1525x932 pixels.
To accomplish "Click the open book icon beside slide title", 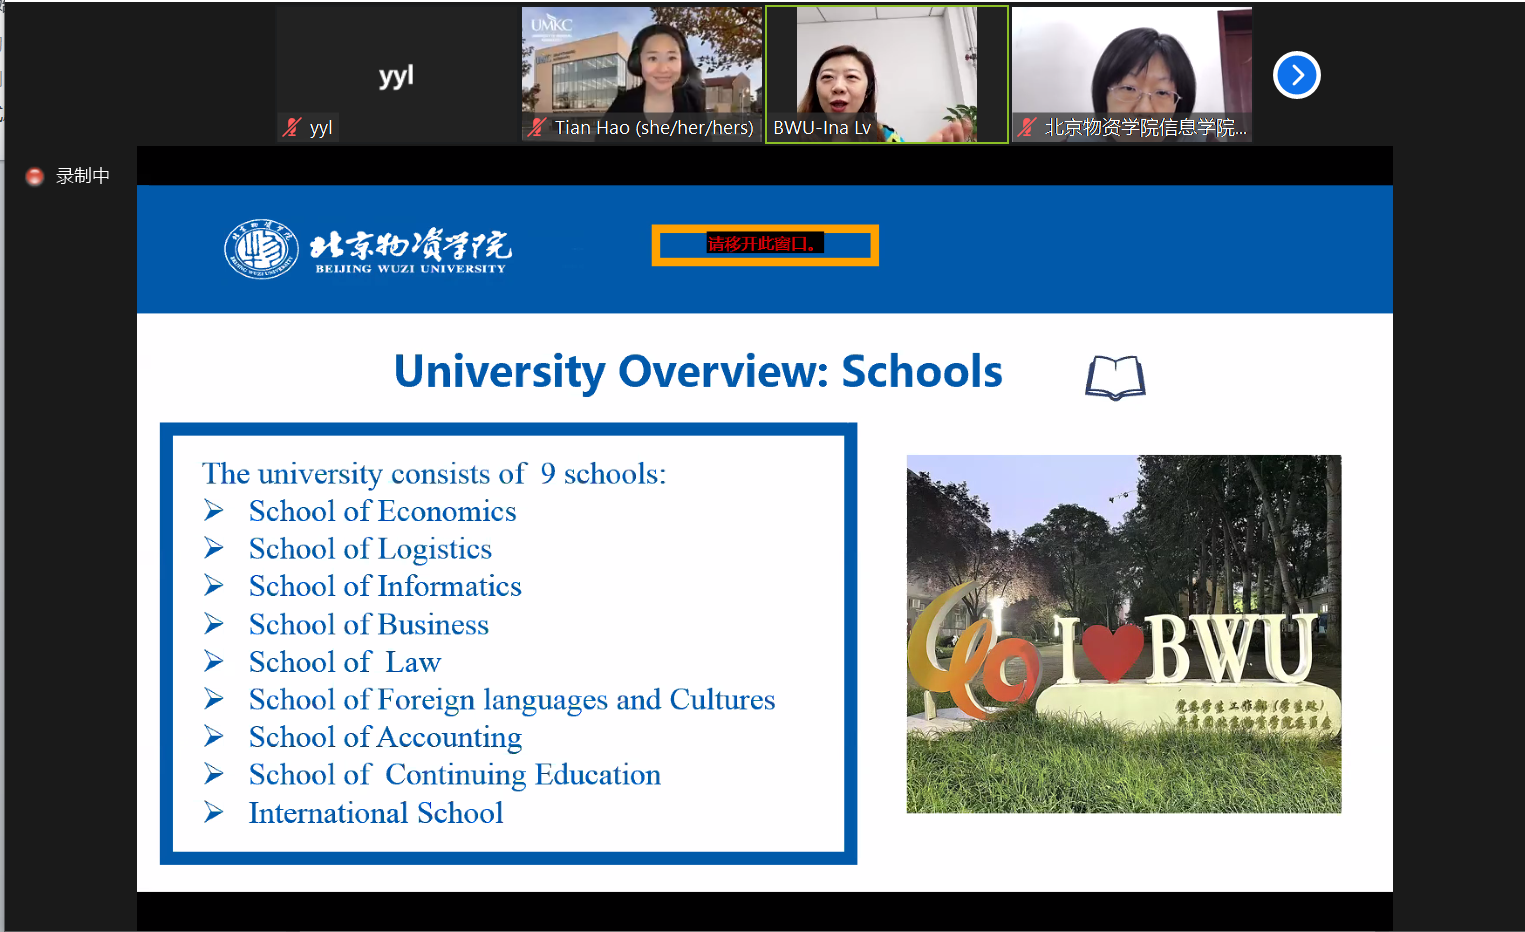I will tap(1115, 378).
